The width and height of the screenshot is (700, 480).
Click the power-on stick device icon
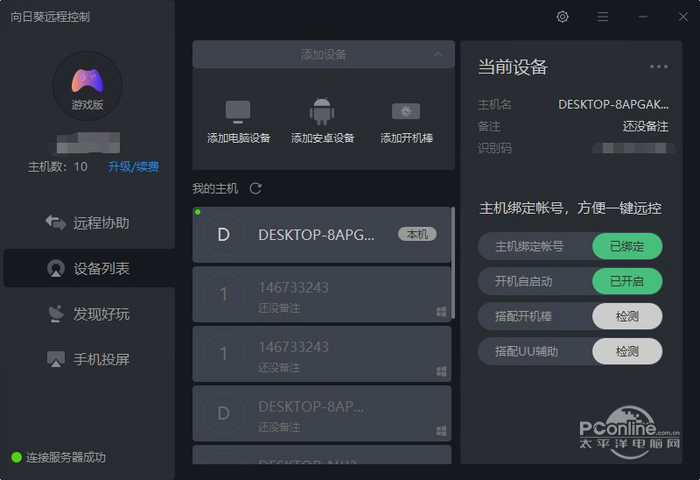pos(406,111)
